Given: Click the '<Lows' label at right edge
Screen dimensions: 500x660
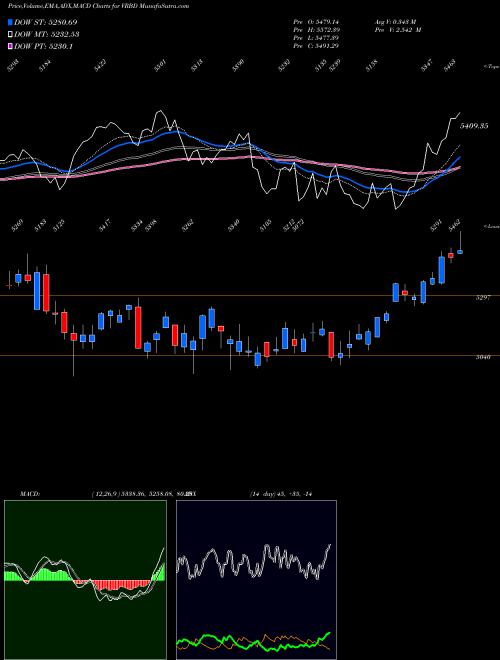Looking at the screenshot, I should [x=491, y=226].
